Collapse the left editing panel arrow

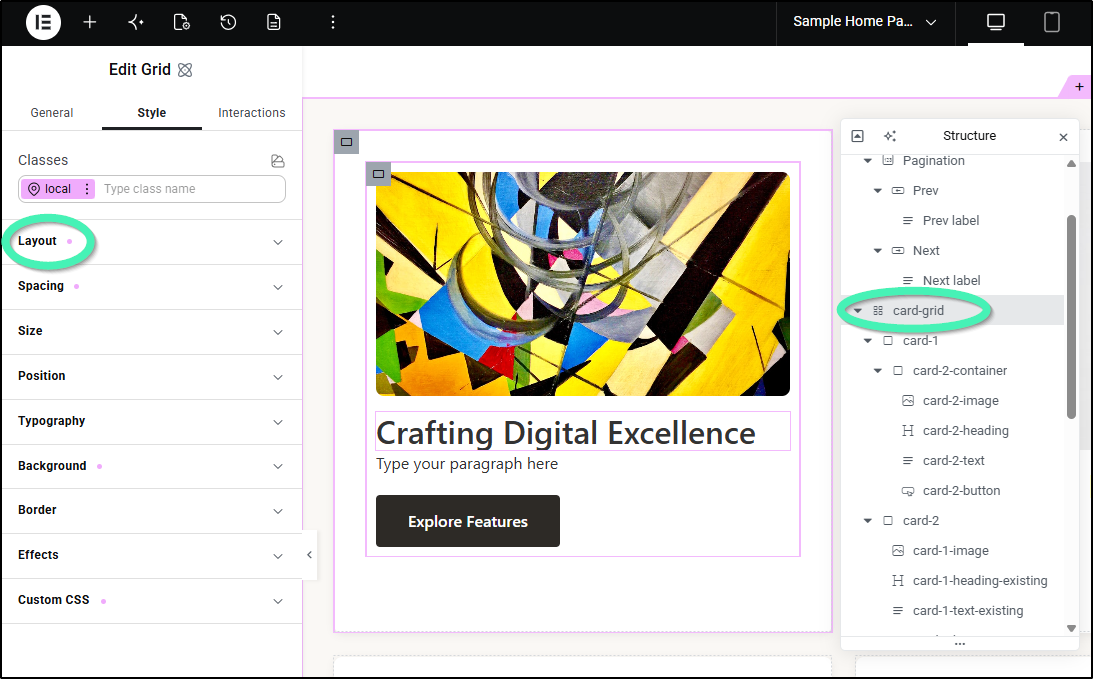click(309, 555)
